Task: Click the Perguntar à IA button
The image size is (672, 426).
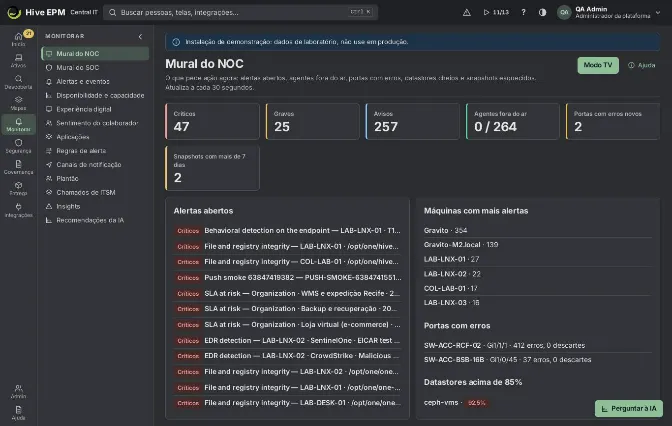Action: 629,408
